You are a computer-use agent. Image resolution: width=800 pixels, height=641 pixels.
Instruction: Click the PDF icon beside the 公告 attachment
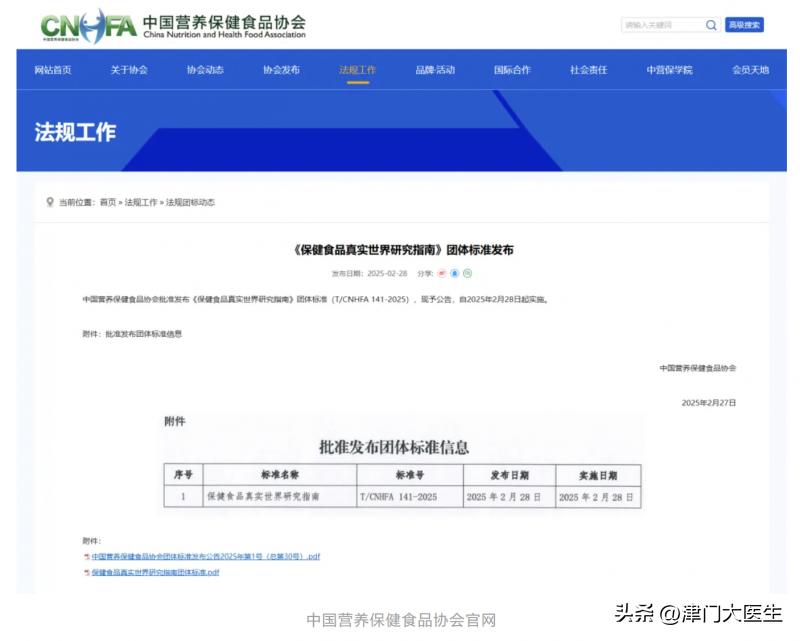(87, 556)
